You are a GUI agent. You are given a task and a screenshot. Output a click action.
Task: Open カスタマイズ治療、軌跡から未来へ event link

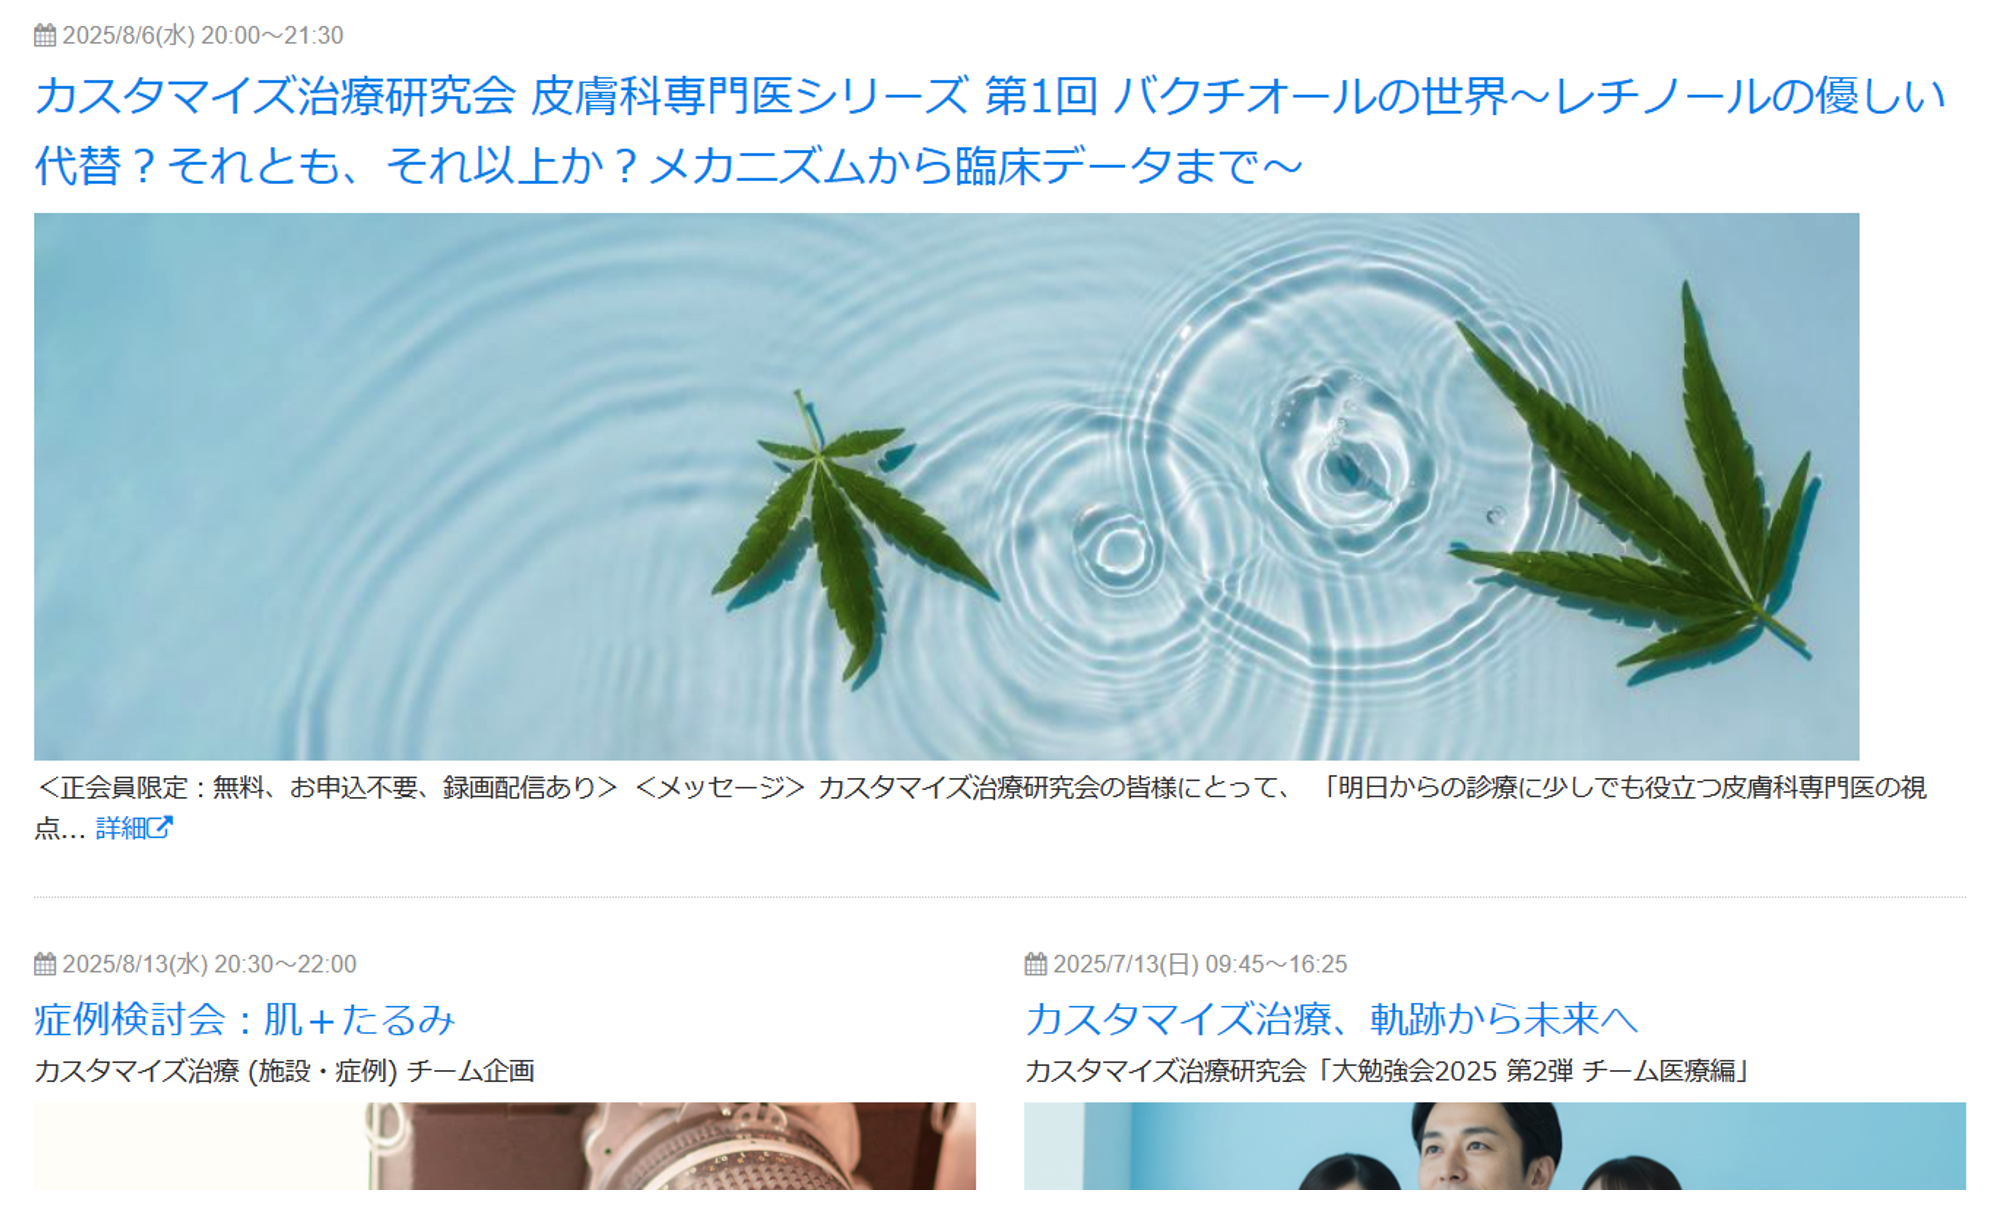[x=1331, y=1019]
